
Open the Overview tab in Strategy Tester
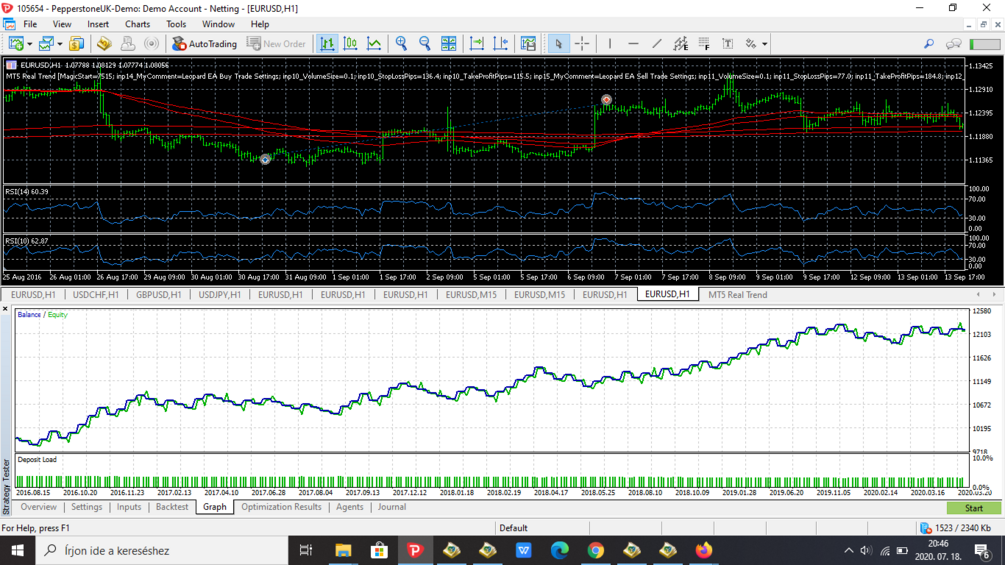click(x=38, y=507)
